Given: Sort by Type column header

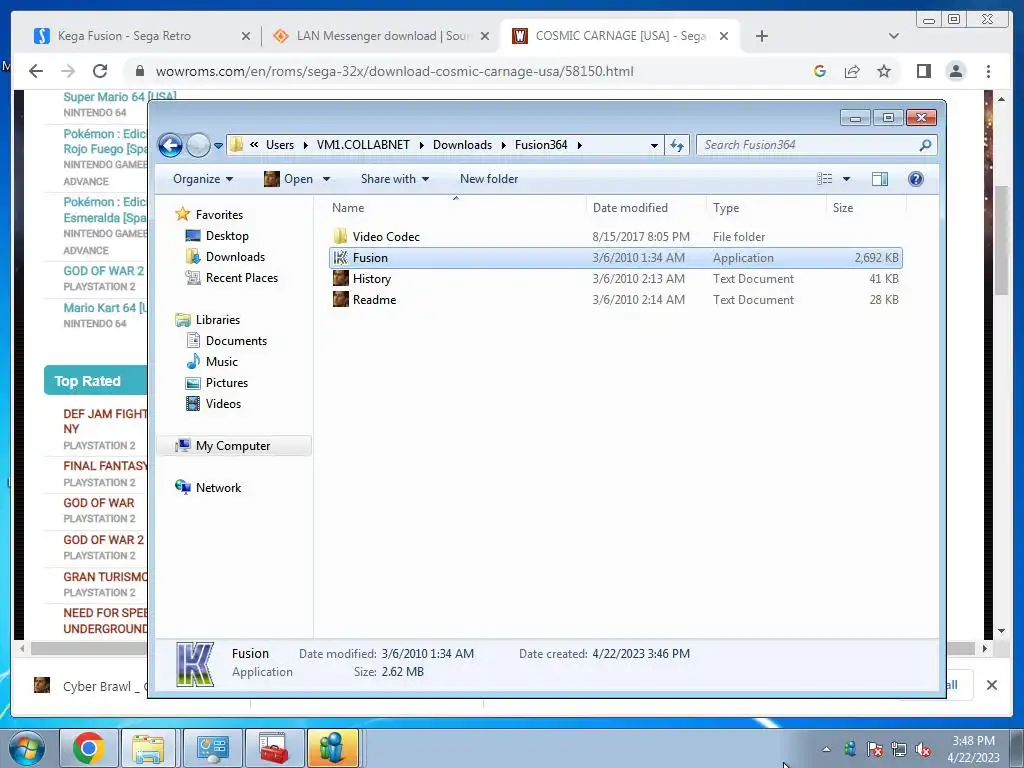Looking at the screenshot, I should tap(726, 208).
